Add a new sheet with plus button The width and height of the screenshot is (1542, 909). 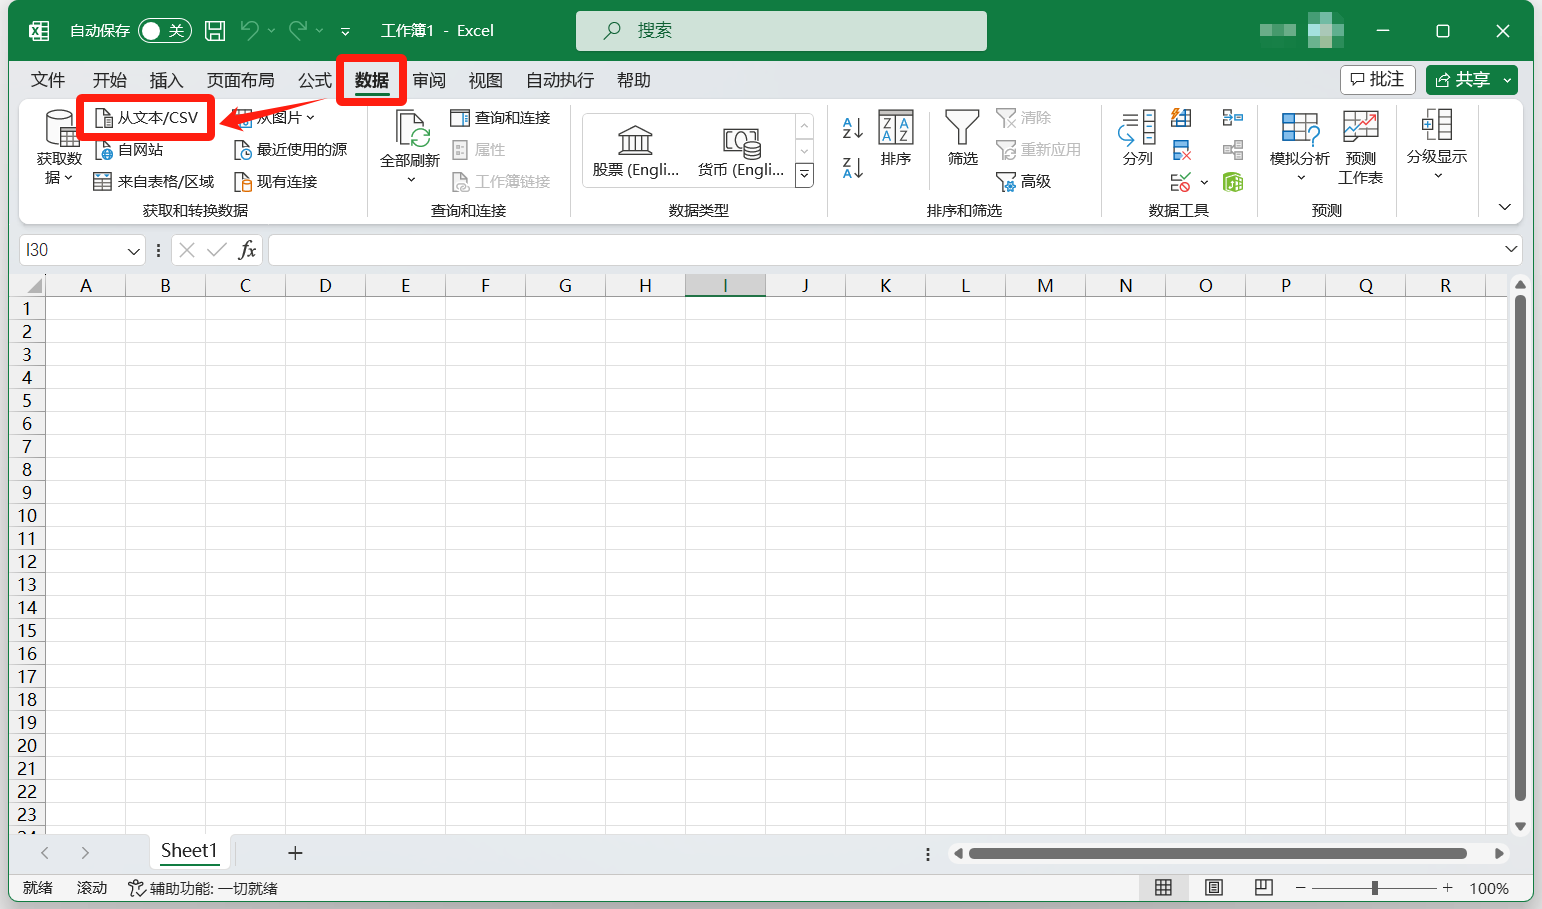pos(295,853)
